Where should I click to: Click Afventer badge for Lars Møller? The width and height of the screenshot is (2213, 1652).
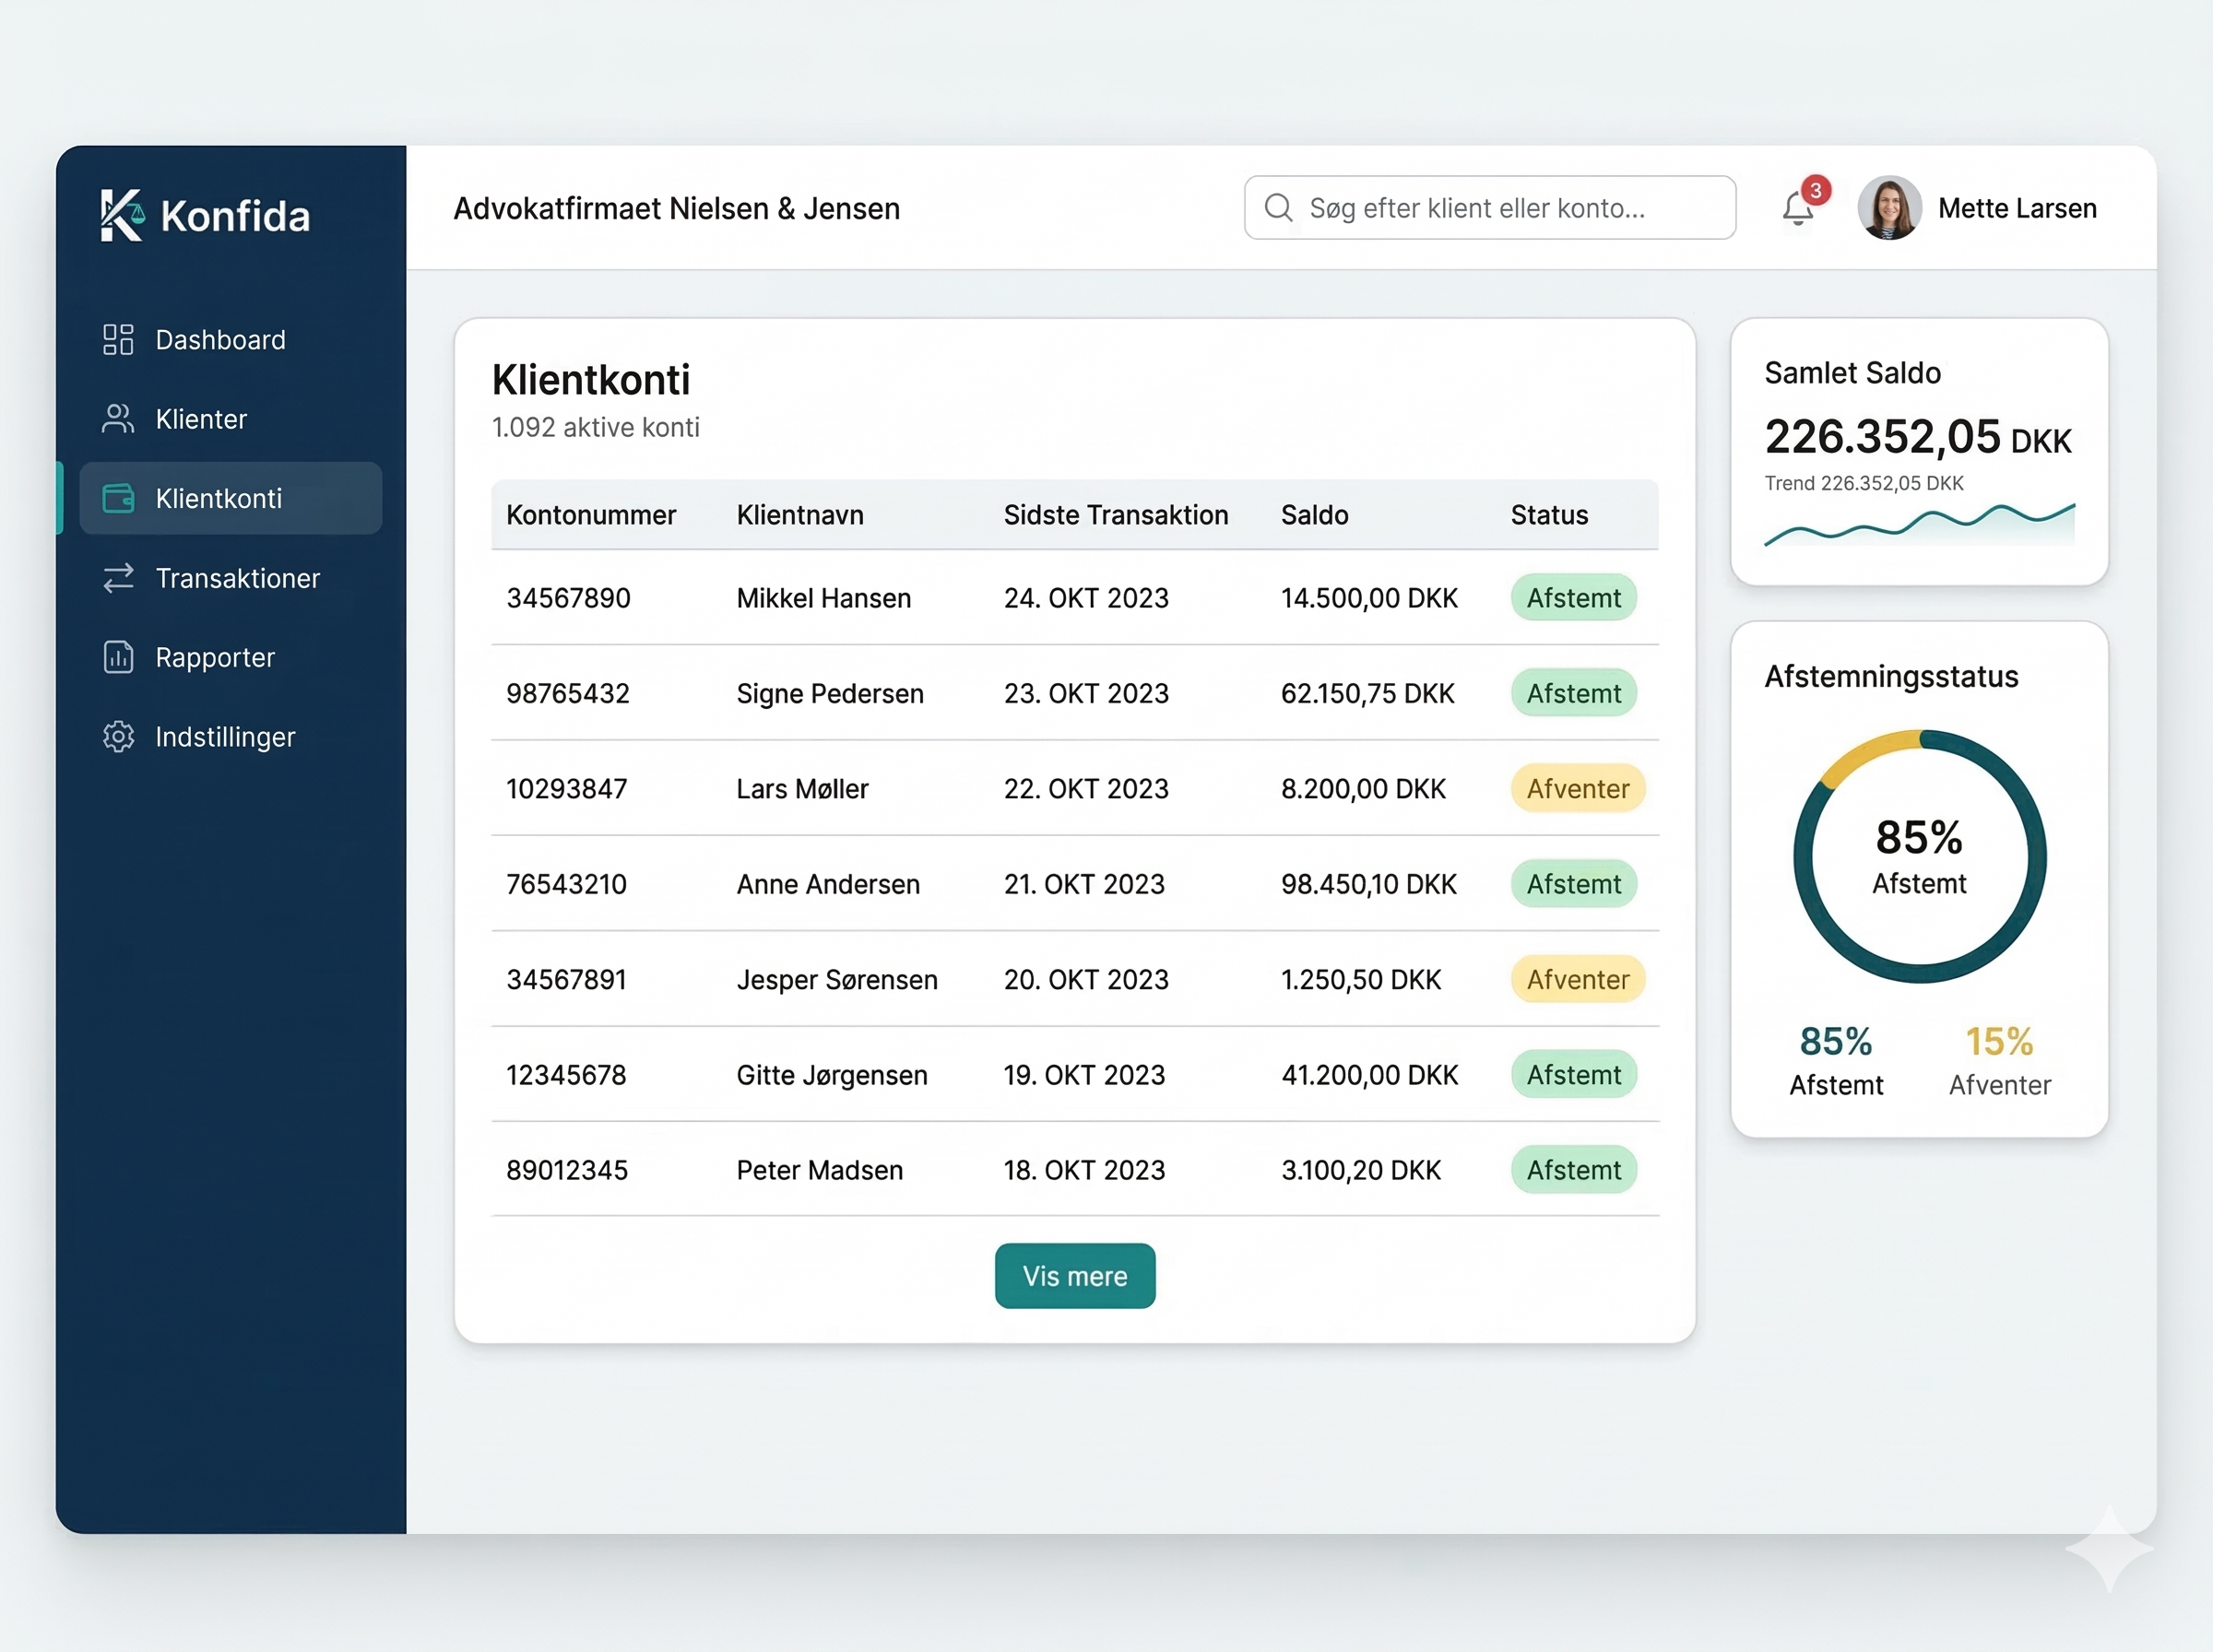tap(1578, 789)
